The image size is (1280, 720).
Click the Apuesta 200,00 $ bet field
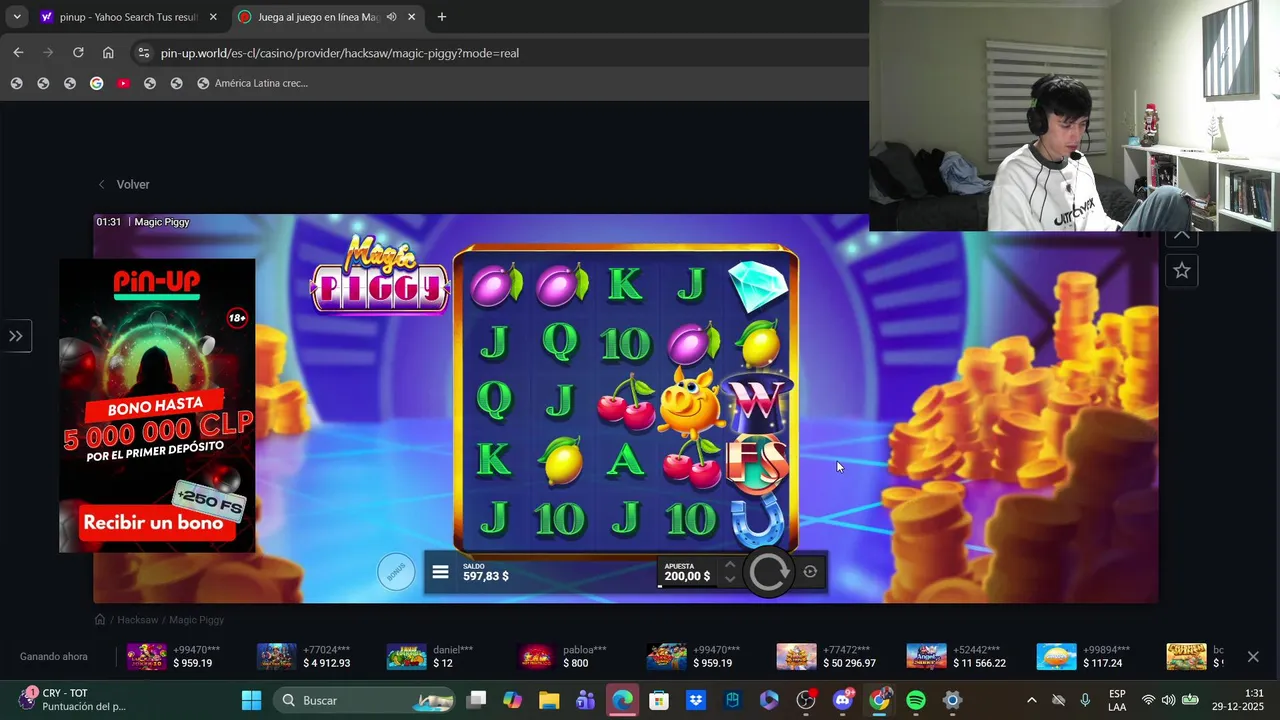click(x=688, y=572)
